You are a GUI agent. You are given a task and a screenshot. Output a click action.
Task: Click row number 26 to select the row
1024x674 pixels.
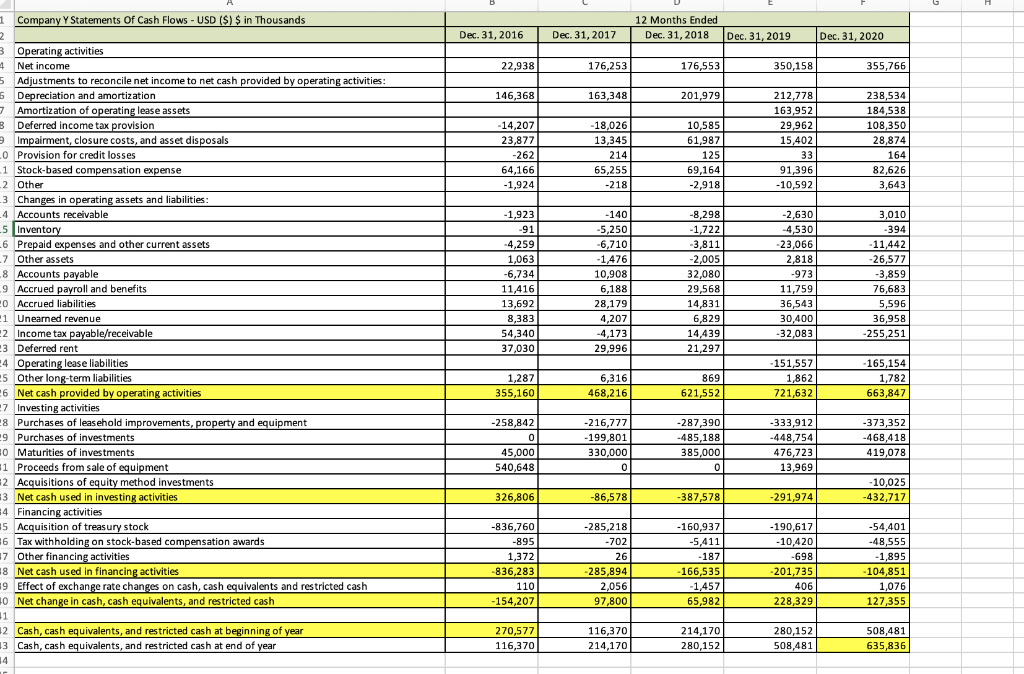coord(7,392)
